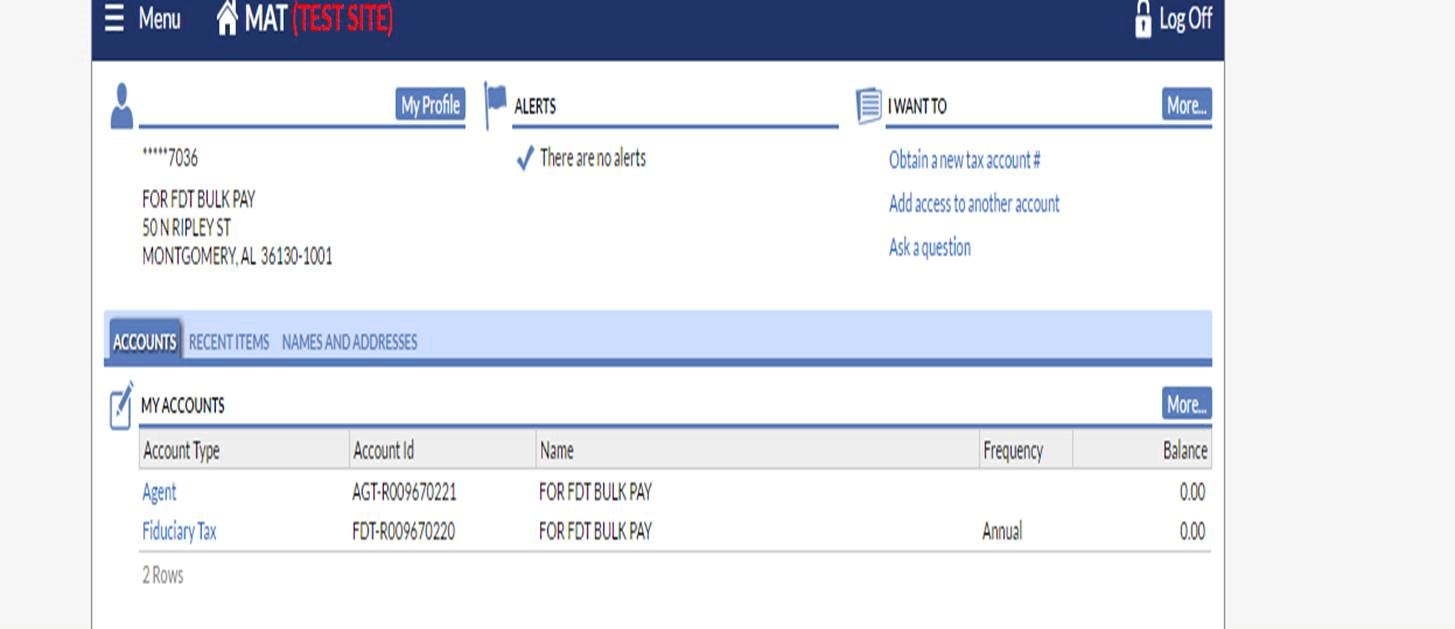Image resolution: width=1455 pixels, height=629 pixels.
Task: Open Obtain a new tax account # link
Action: [965, 160]
